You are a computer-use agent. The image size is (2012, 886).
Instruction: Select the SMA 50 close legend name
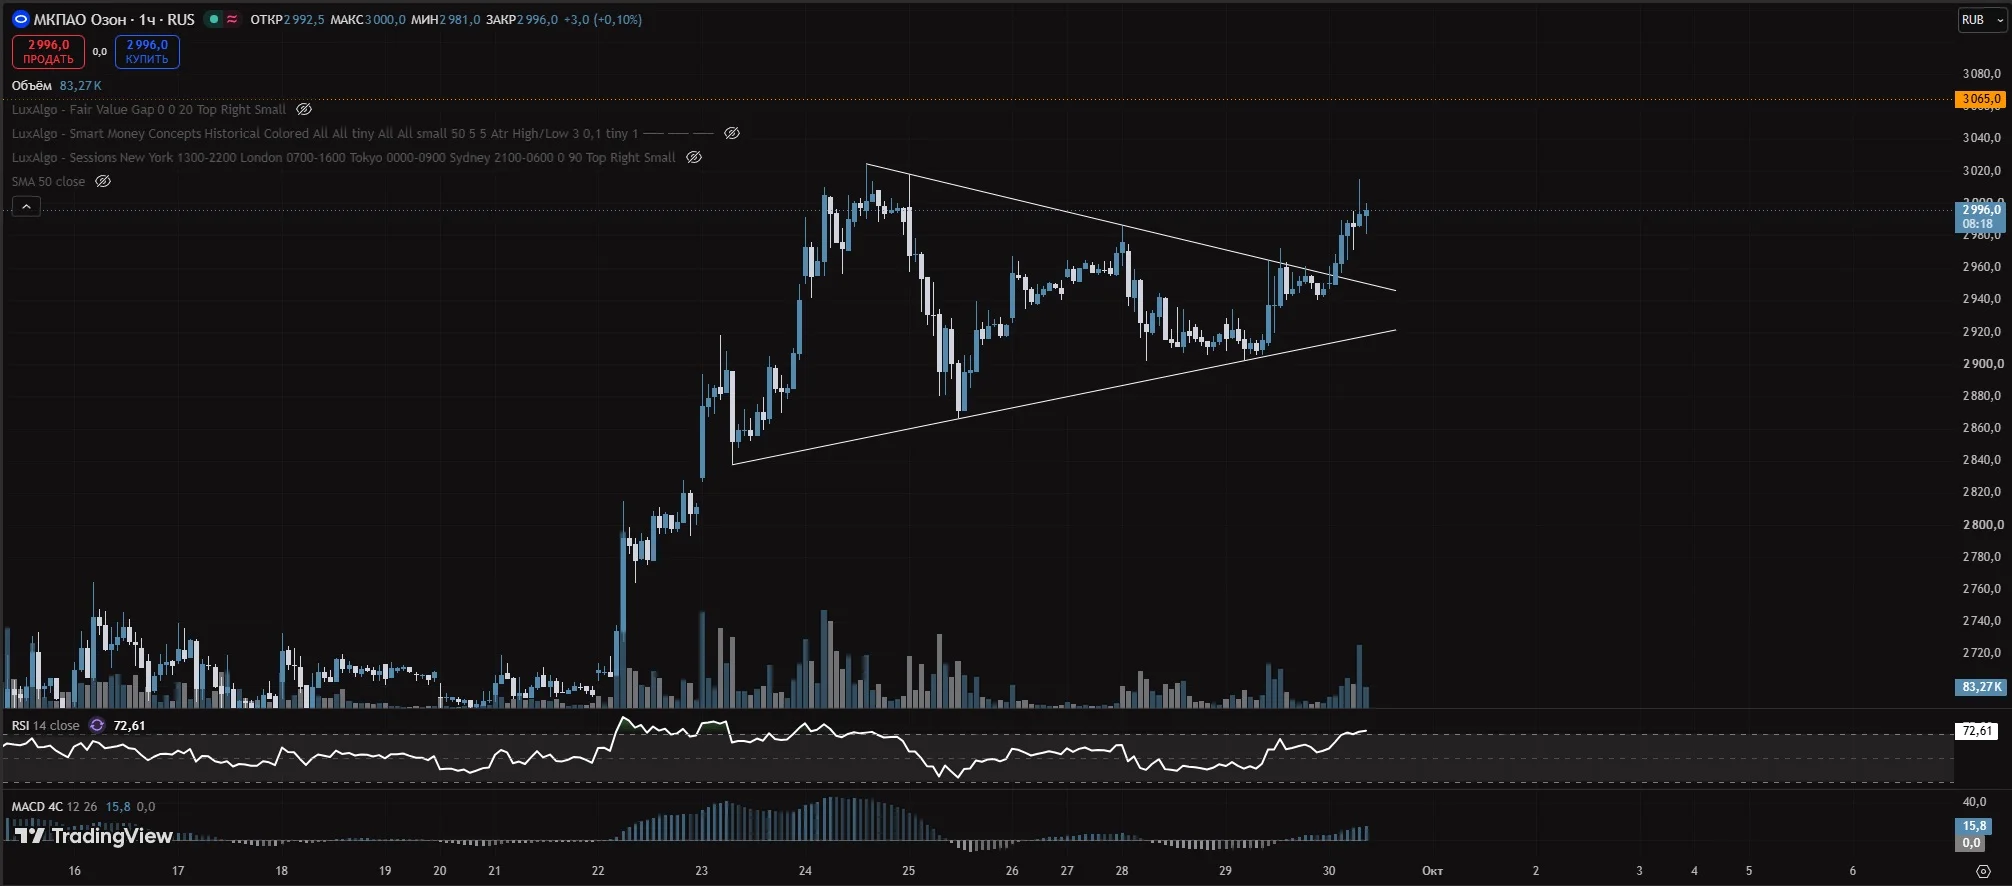pos(48,181)
